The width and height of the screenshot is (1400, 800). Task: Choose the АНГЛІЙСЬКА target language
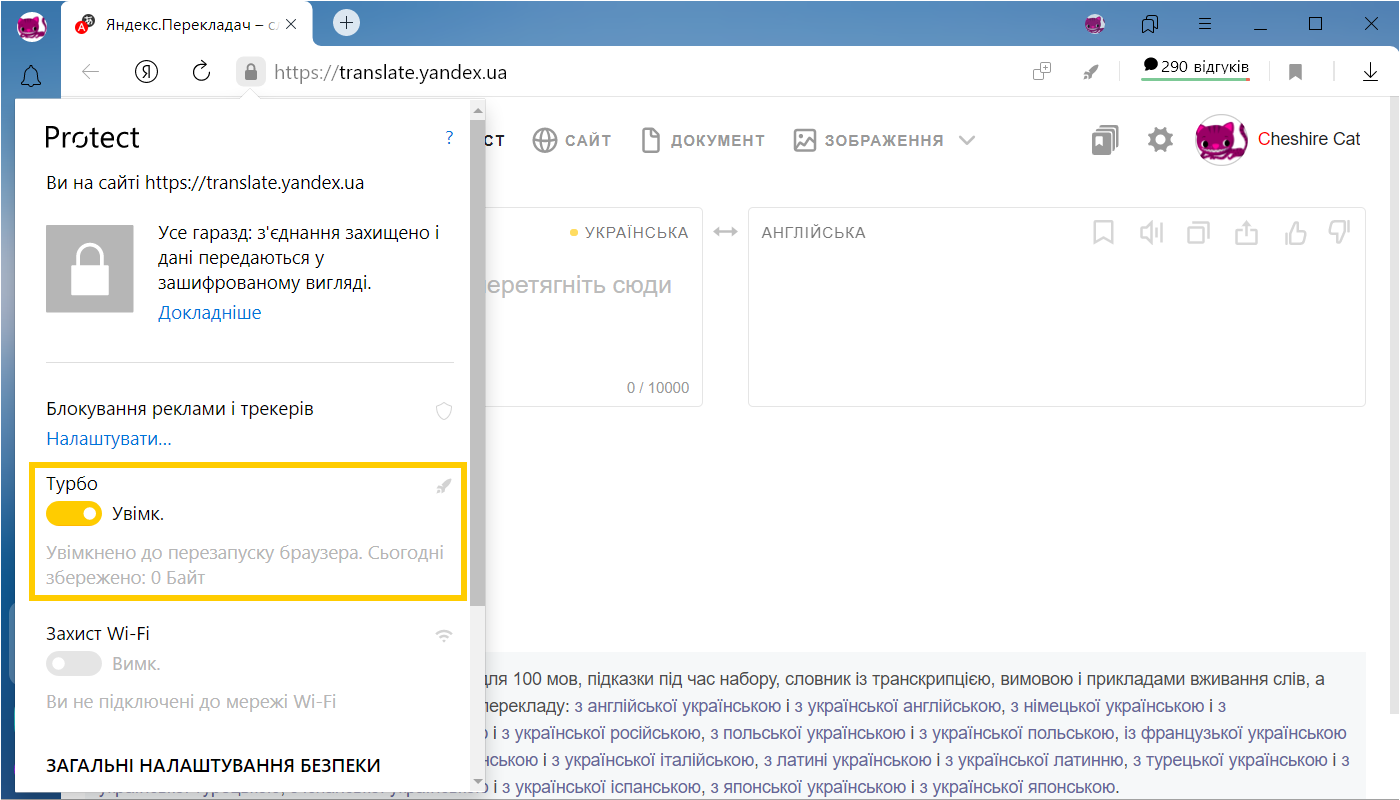pyautogui.click(x=814, y=232)
